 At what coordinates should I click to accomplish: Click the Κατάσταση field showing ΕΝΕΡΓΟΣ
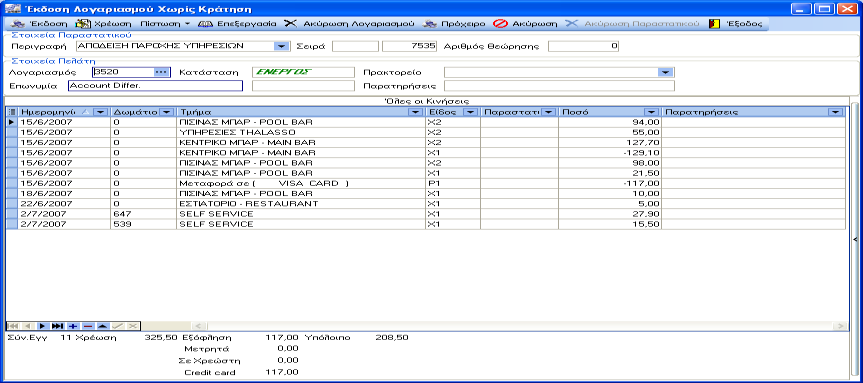point(303,72)
